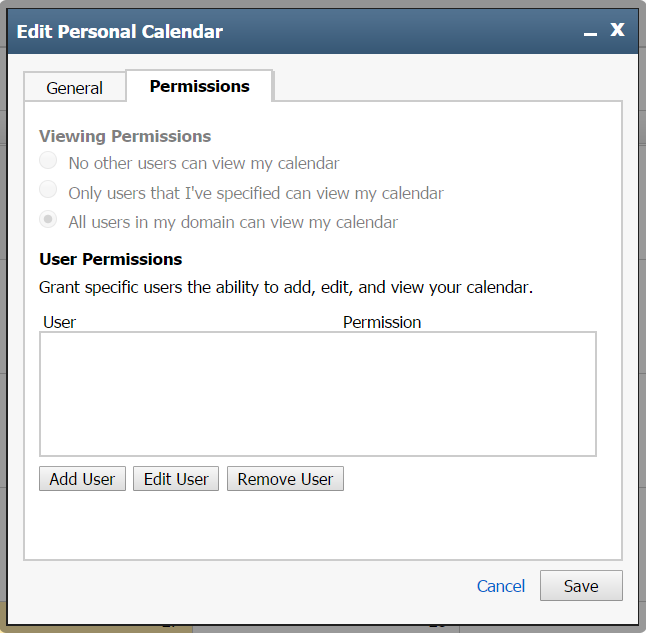Click inside the empty user permissions list

[318, 394]
